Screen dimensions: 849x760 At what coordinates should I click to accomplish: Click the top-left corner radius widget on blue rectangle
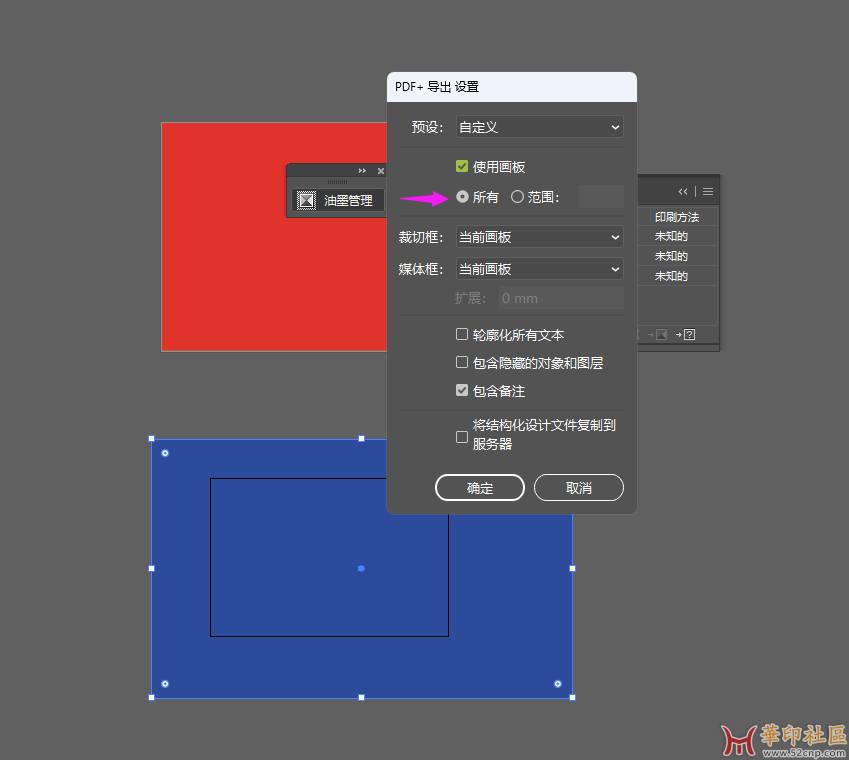(165, 453)
